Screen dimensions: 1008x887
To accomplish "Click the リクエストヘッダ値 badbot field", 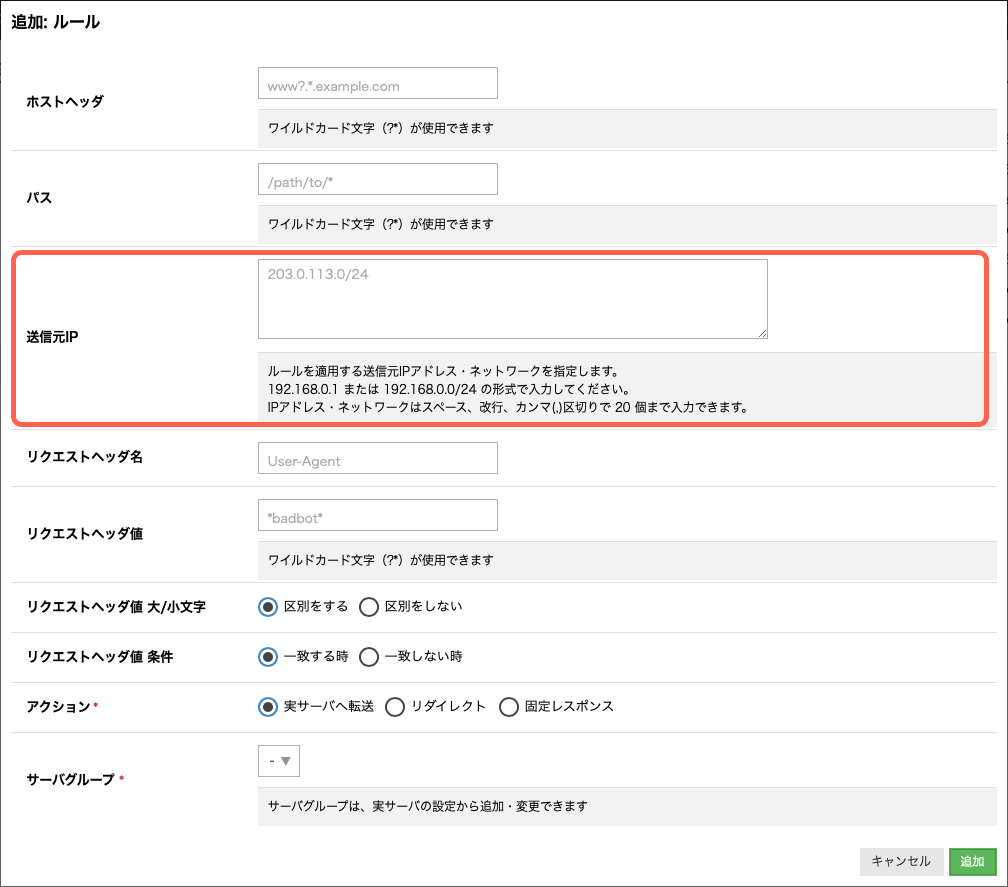I will point(377,515).
